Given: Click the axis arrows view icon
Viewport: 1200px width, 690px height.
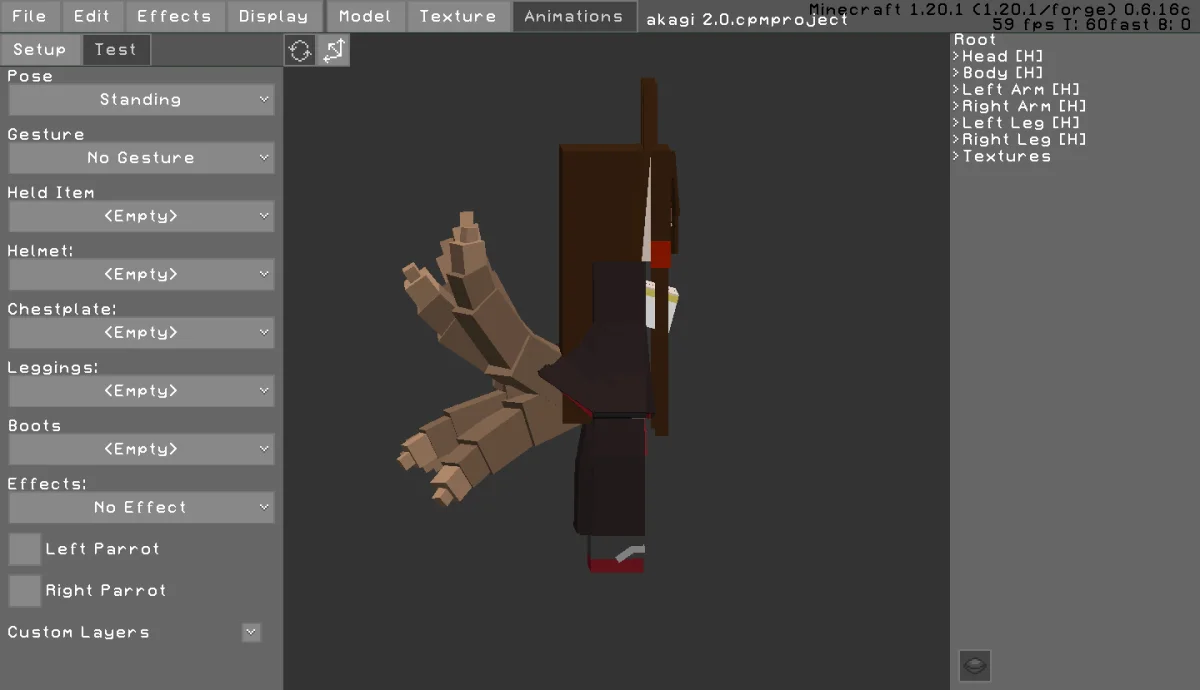Looking at the screenshot, I should 334,50.
